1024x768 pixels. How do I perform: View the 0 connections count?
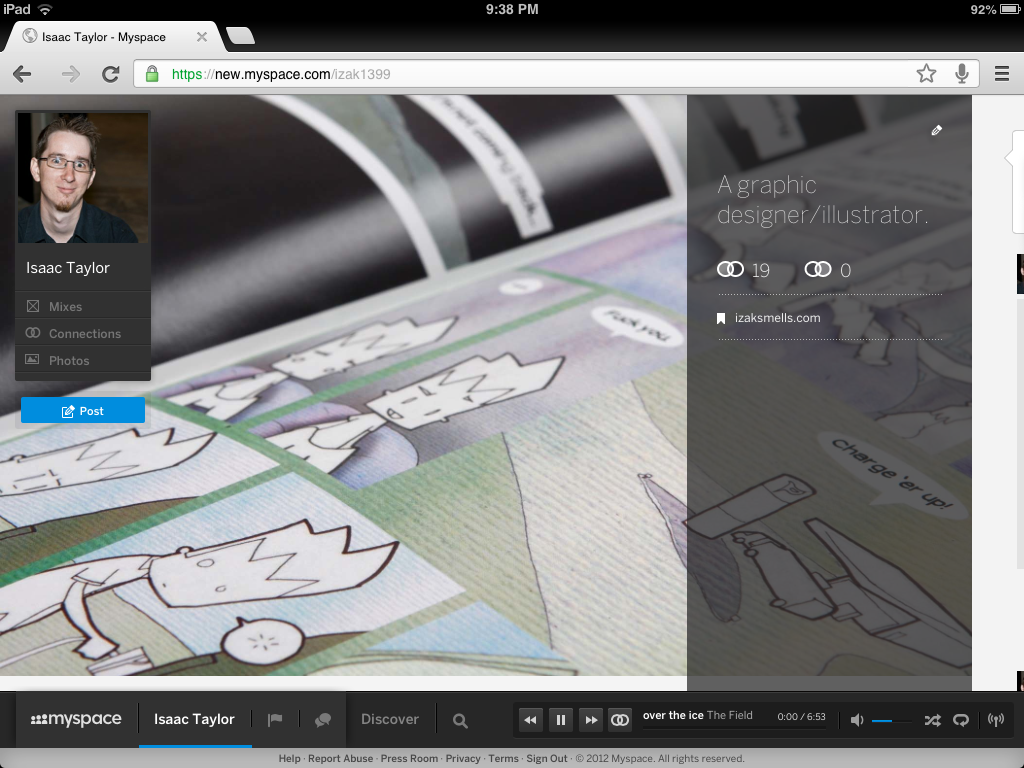coord(828,270)
